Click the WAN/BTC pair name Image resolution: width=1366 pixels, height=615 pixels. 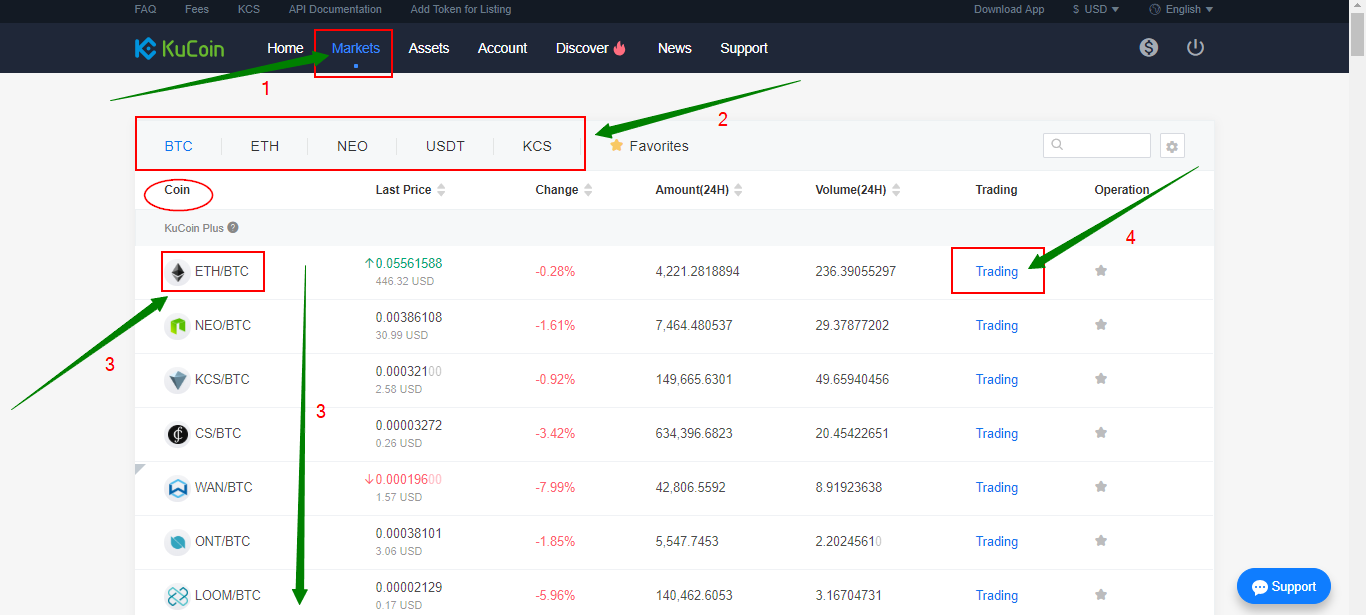(224, 487)
